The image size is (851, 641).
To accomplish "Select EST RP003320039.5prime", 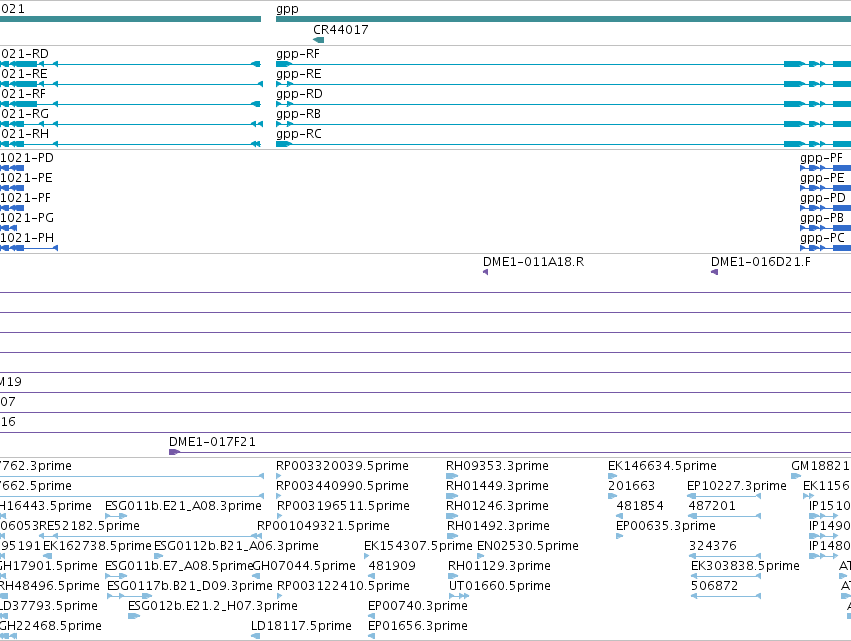I will click(342, 466).
